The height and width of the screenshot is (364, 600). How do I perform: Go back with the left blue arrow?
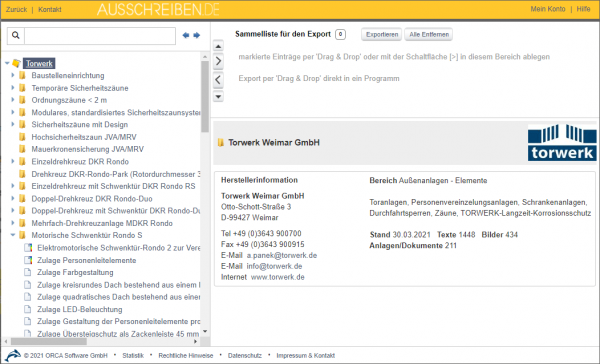(186, 35)
